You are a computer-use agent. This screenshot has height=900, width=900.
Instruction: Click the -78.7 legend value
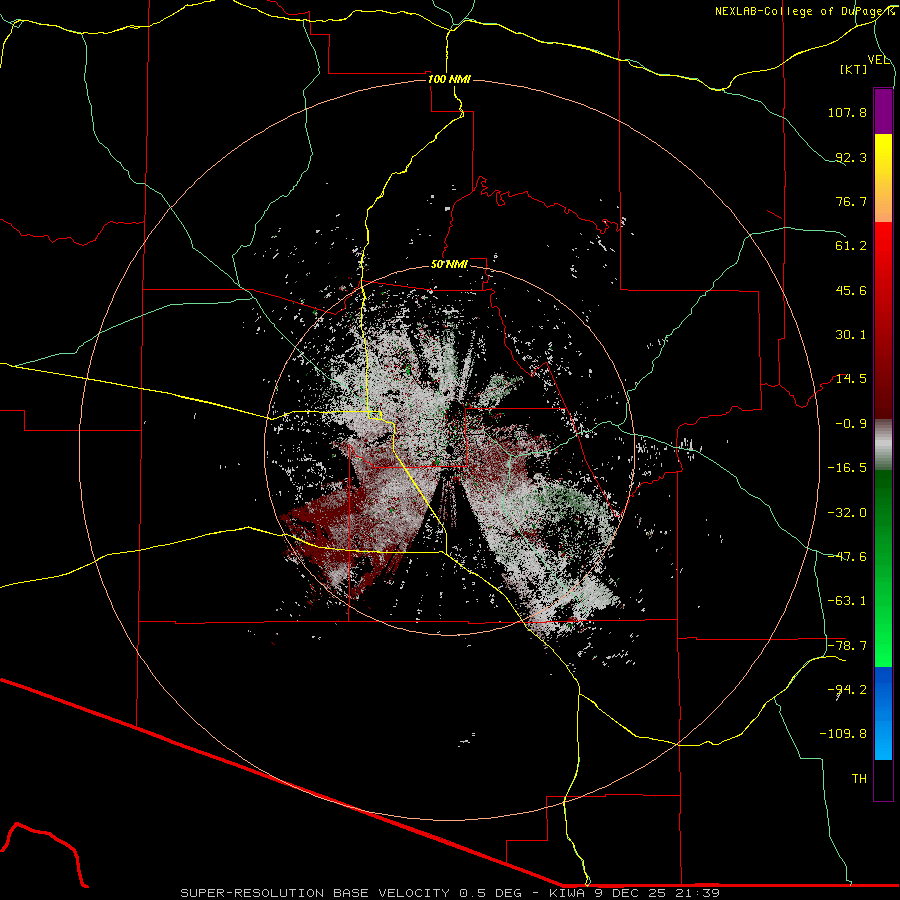coord(847,646)
